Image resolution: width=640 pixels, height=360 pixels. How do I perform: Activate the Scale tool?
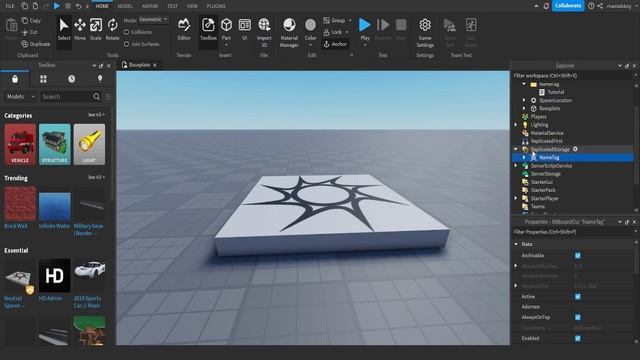click(x=96, y=29)
